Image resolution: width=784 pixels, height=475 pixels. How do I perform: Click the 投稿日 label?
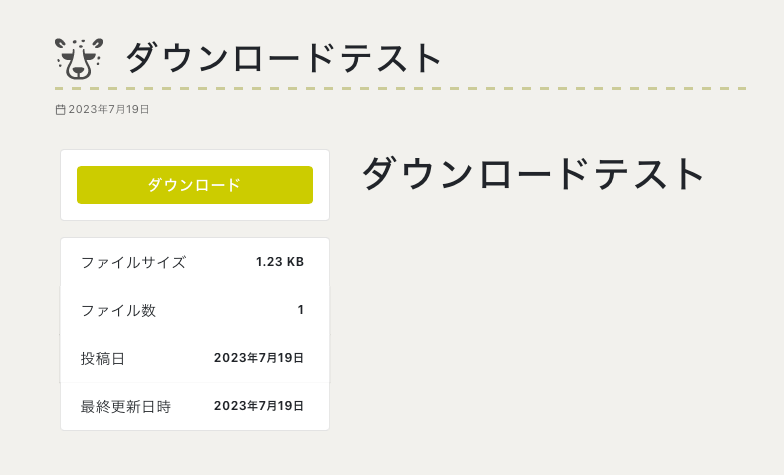(x=103, y=358)
